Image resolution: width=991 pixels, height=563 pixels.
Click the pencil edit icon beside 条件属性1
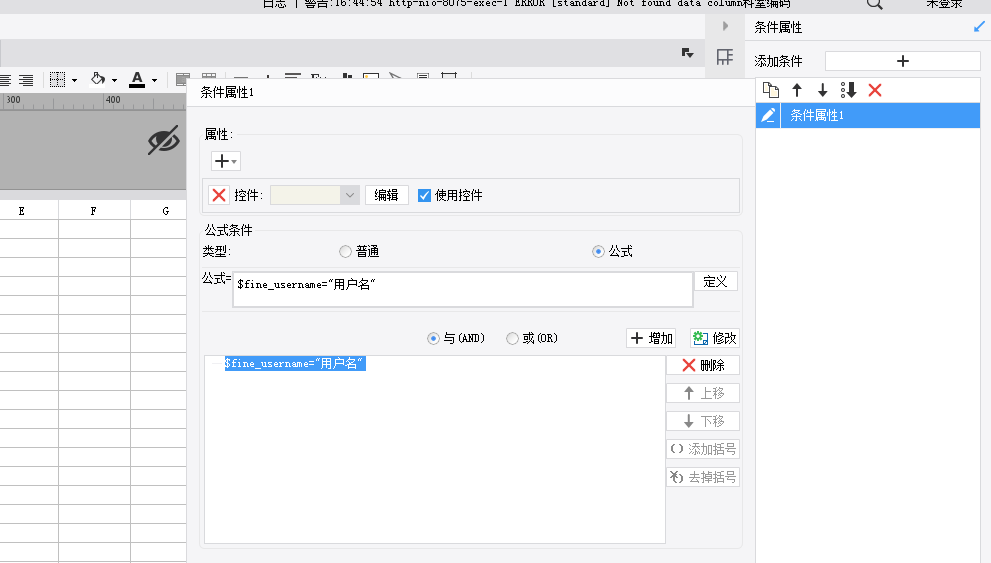[x=768, y=116]
